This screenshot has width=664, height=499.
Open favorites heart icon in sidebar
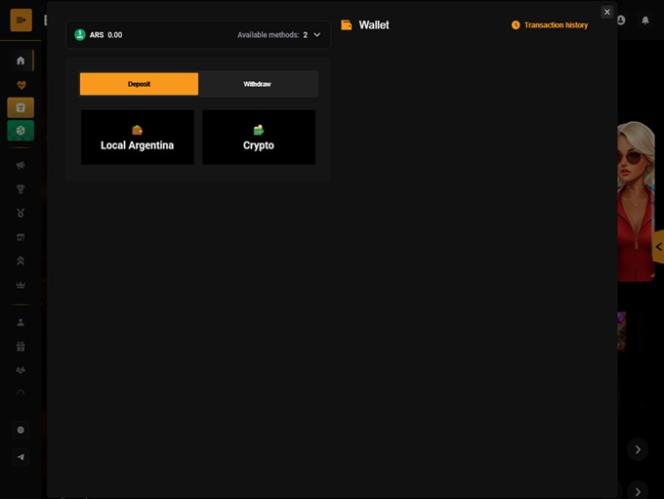[21, 85]
